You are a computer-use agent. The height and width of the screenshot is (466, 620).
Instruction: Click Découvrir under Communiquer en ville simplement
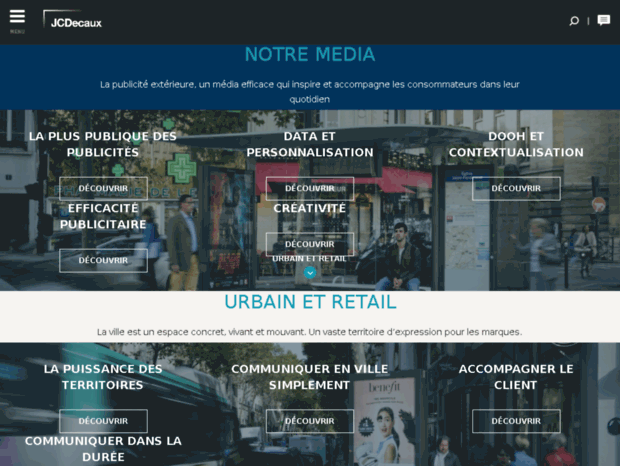[x=310, y=421]
